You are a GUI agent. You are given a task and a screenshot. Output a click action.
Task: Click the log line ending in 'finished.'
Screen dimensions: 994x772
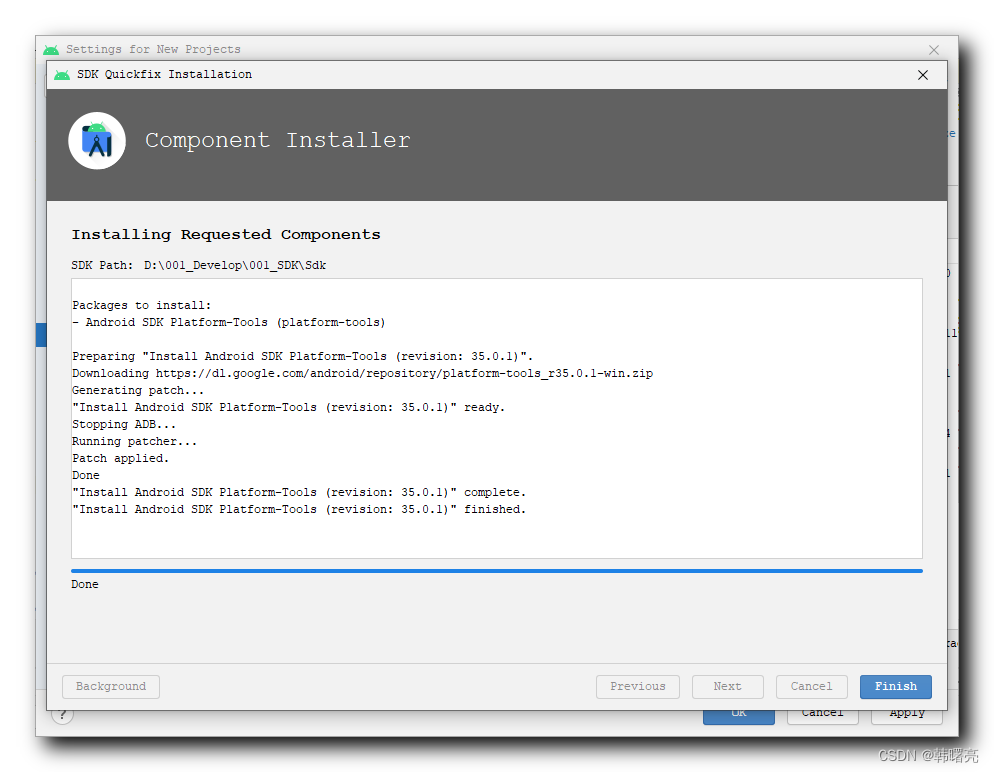click(x=299, y=510)
